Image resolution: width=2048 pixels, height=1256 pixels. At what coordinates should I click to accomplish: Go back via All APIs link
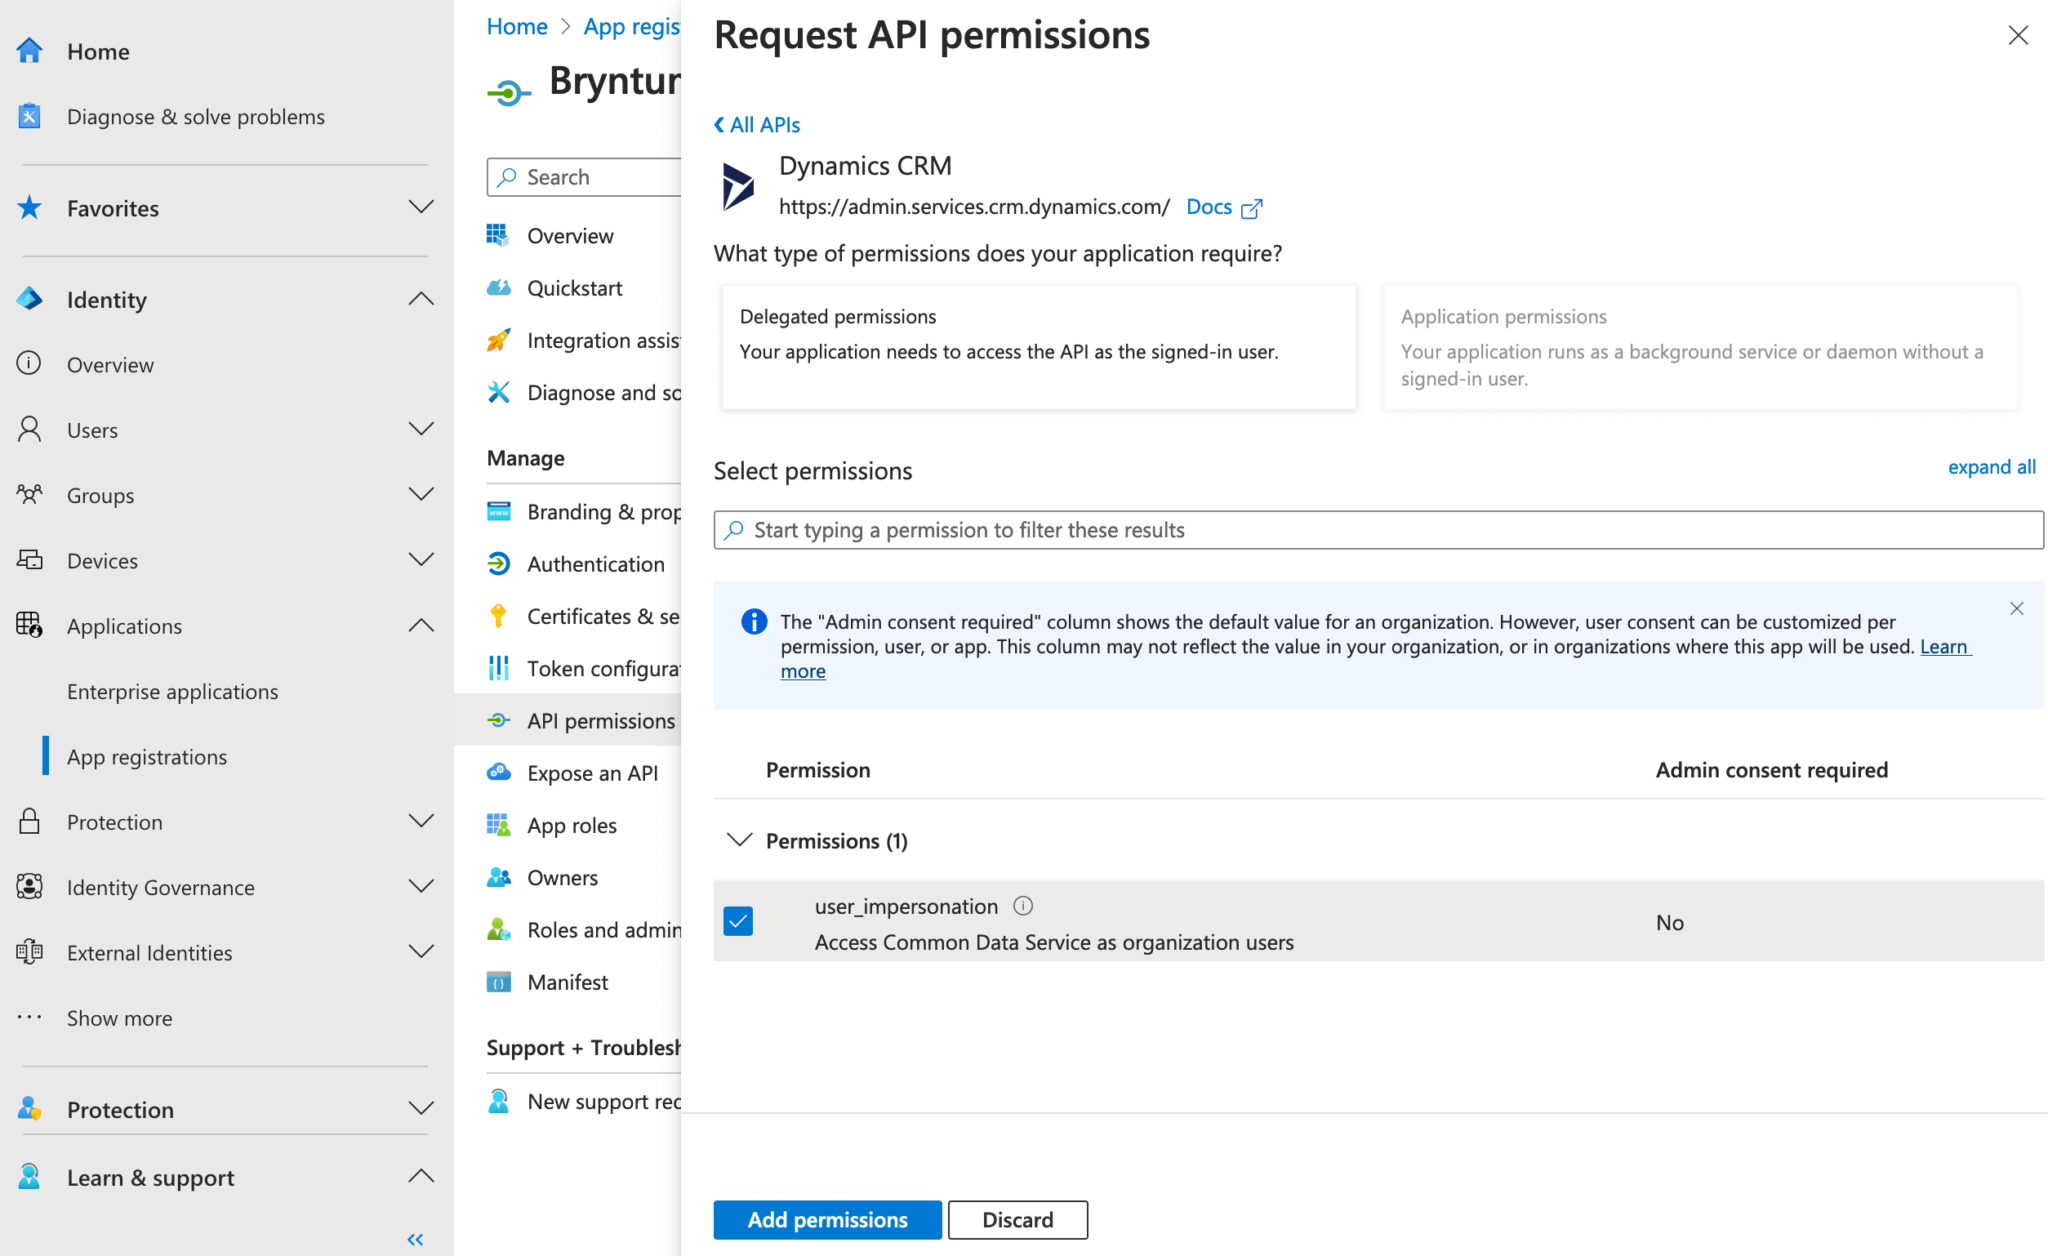pyautogui.click(x=757, y=125)
